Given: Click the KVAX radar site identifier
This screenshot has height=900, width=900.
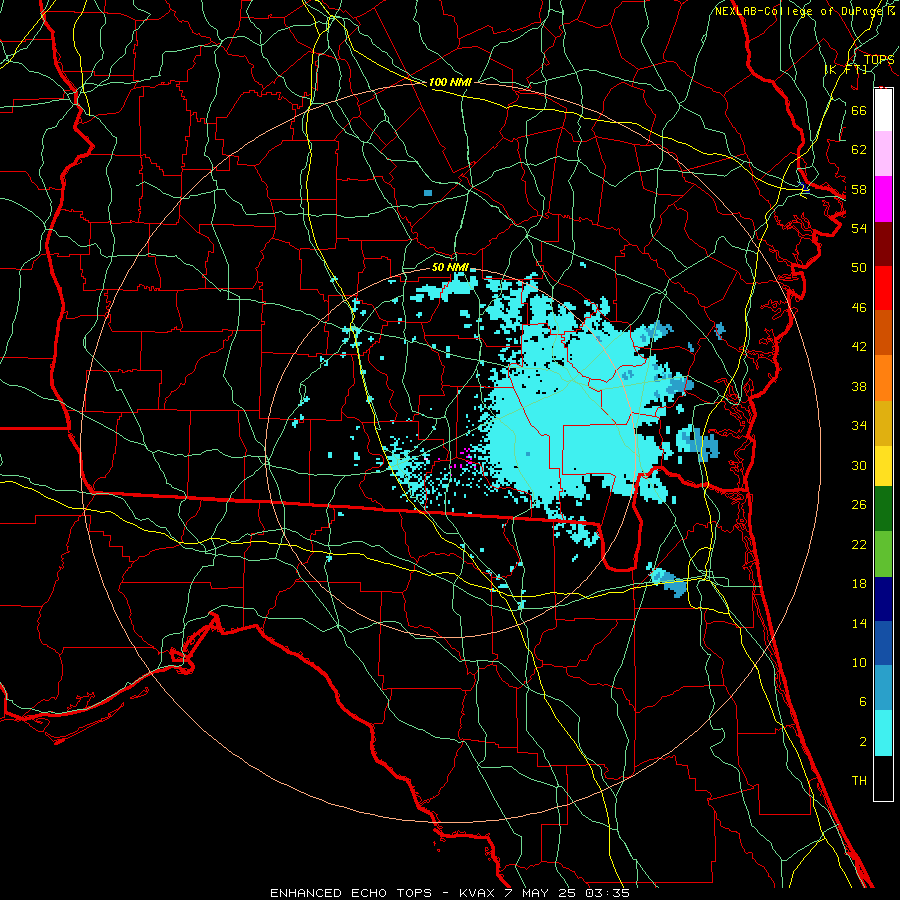Looking at the screenshot, I should pos(478,893).
